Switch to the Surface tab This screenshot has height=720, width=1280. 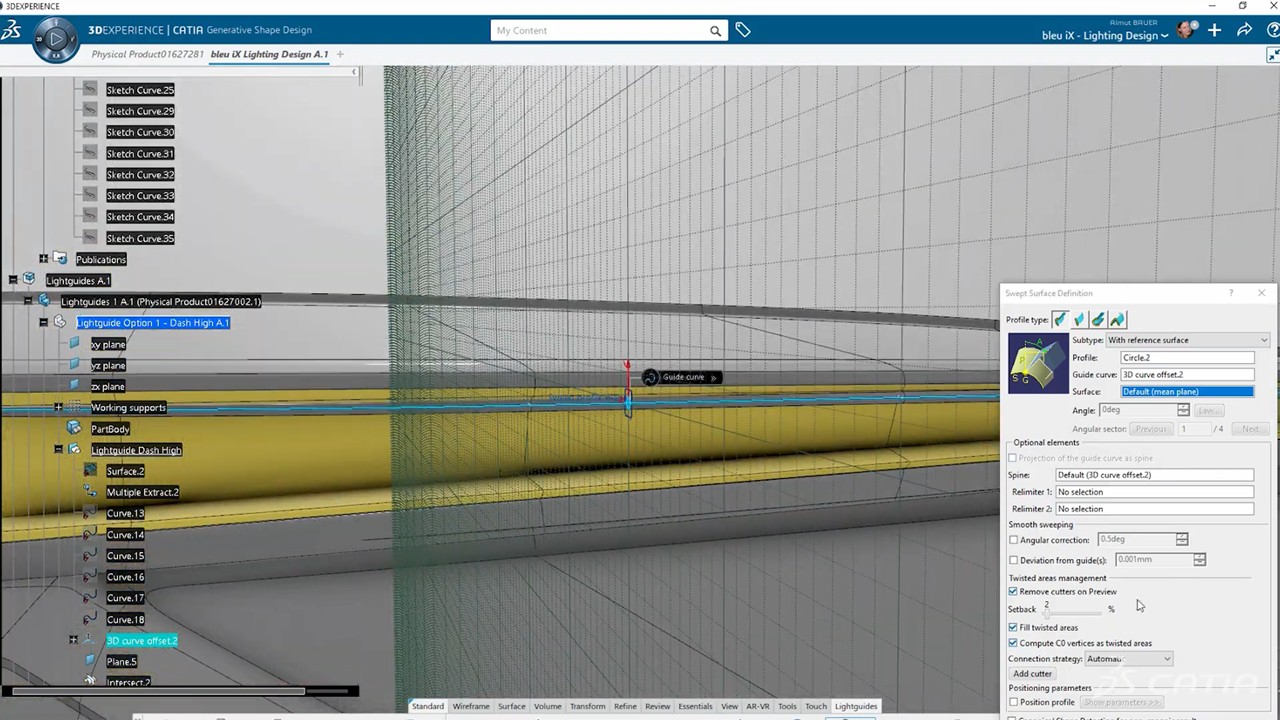click(x=512, y=706)
